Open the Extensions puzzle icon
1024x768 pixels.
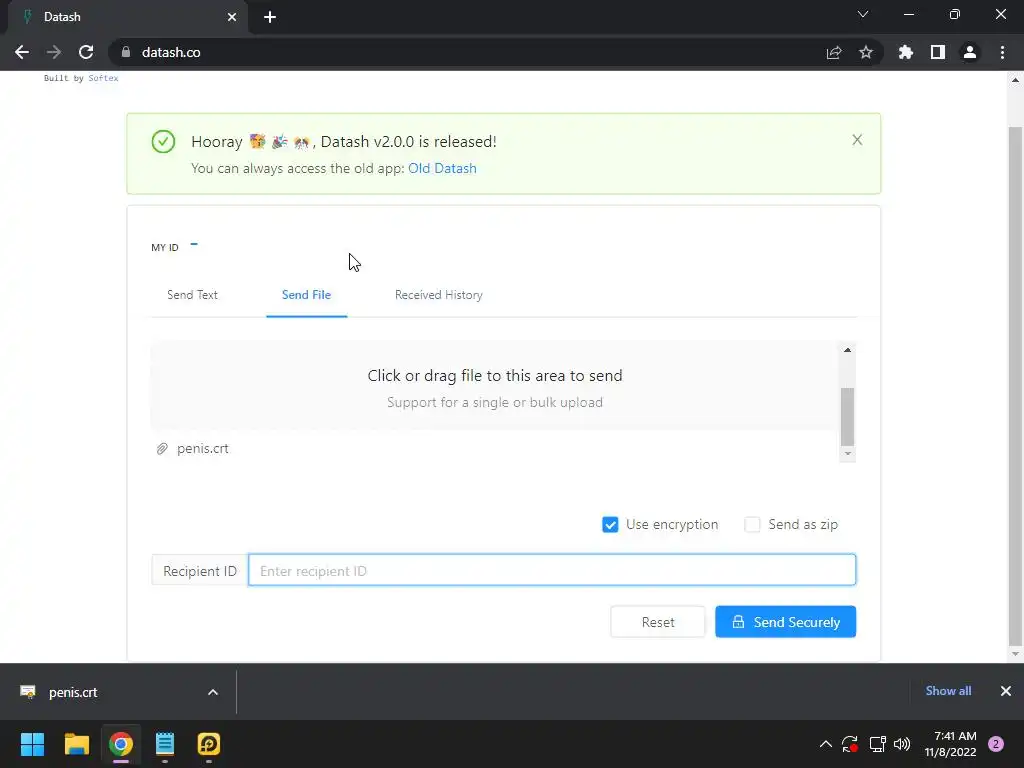click(906, 52)
